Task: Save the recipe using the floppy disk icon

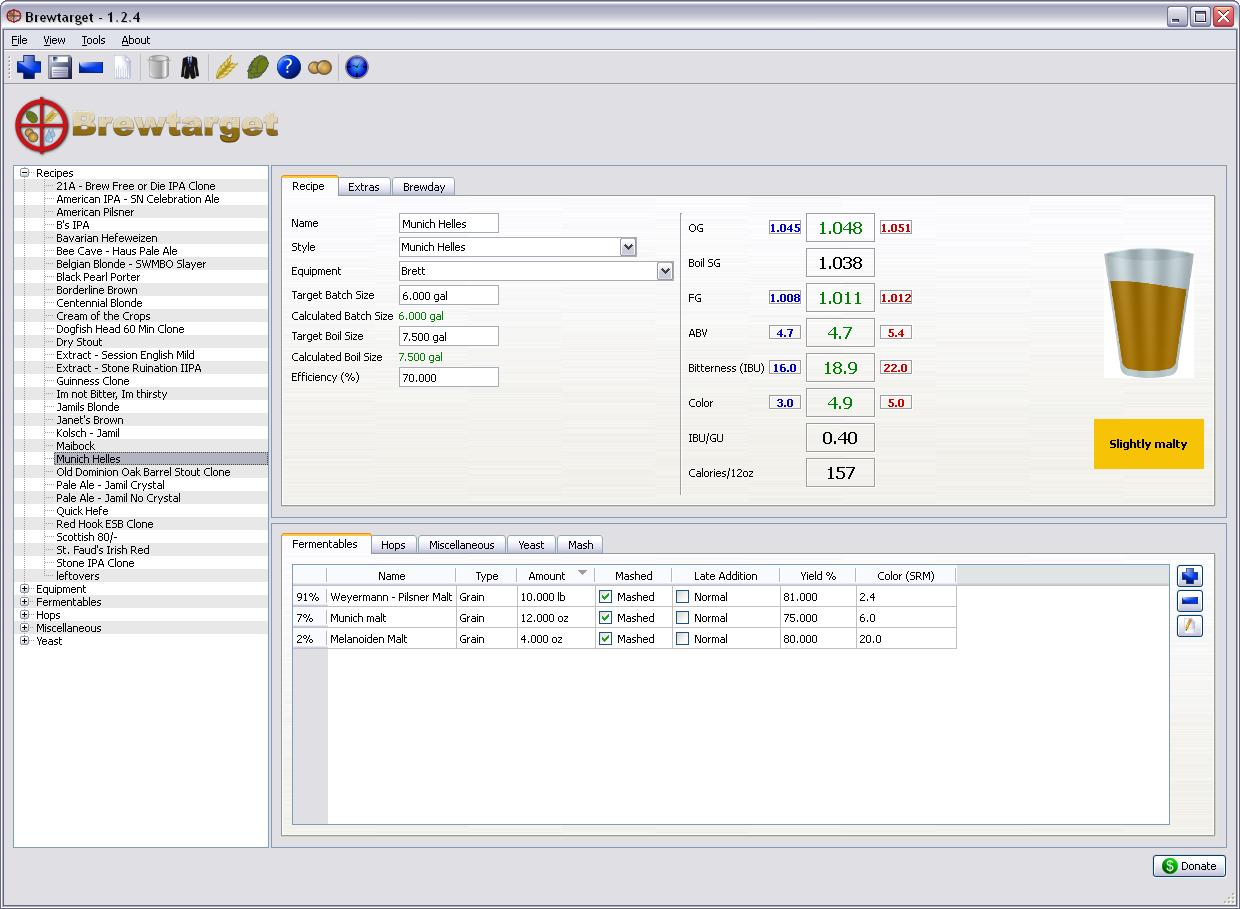Action: (60, 67)
